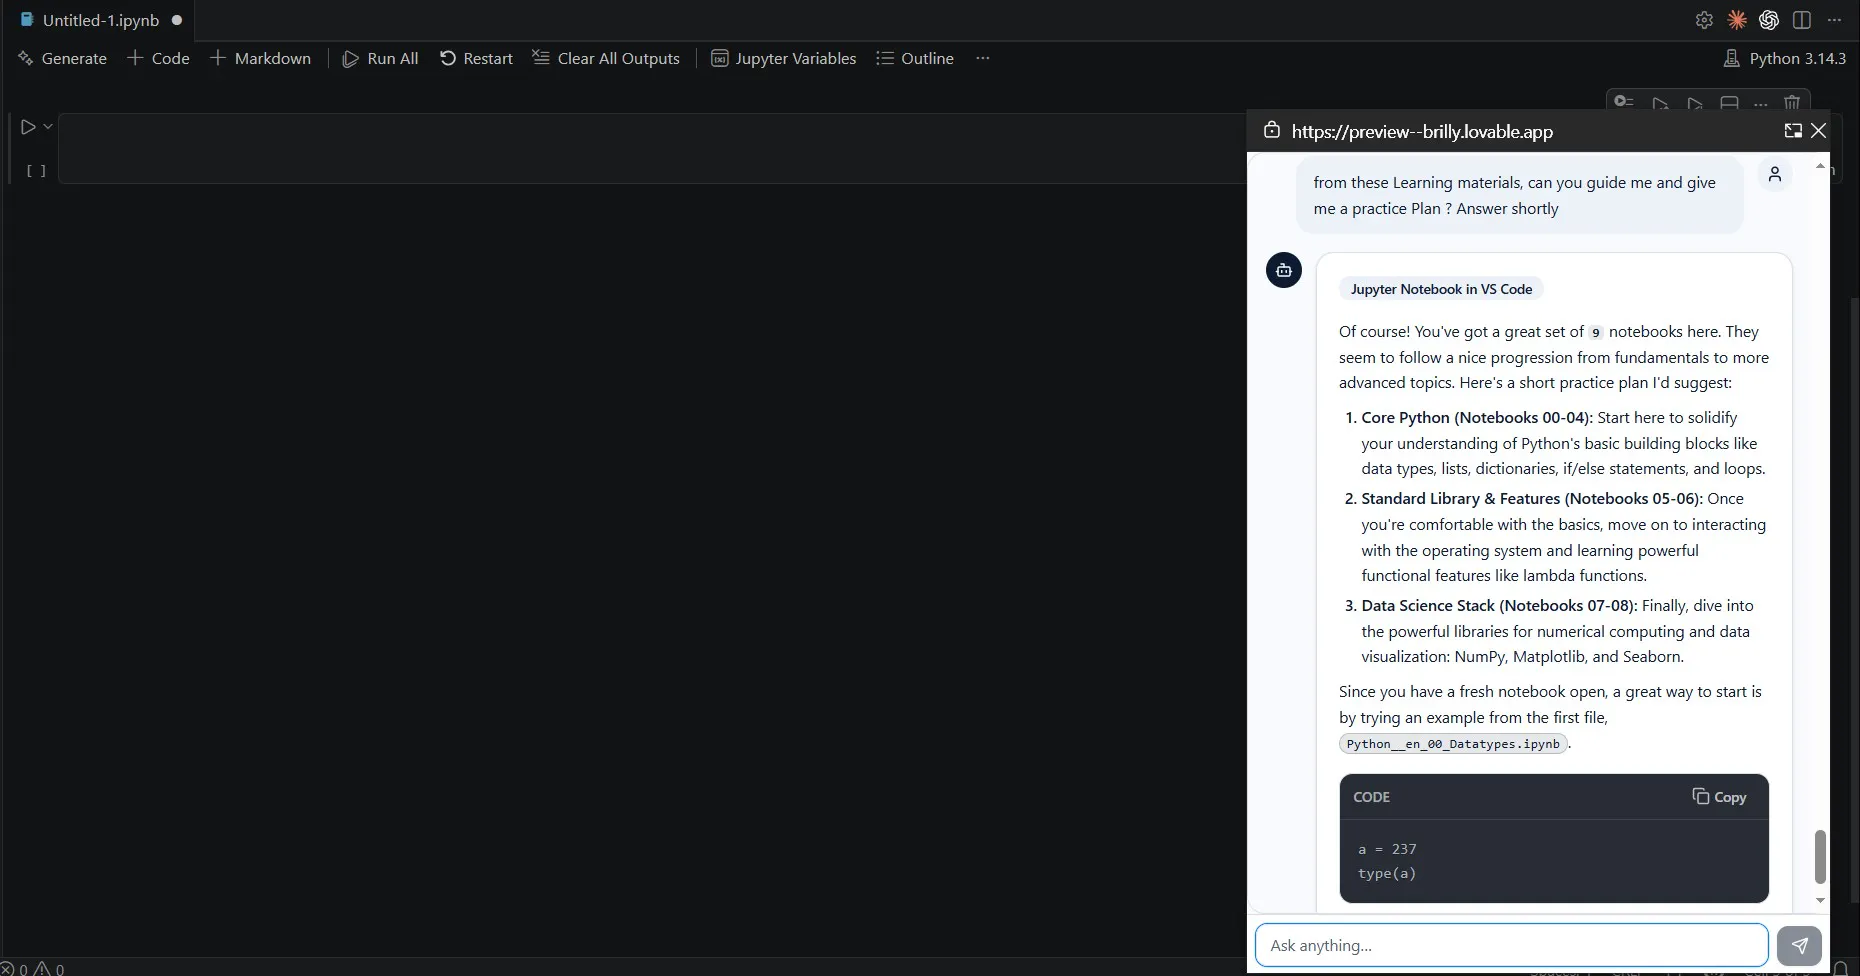The image size is (1860, 976).
Task: Click the Run by Line cell toolbar icon
Action: point(1624,103)
